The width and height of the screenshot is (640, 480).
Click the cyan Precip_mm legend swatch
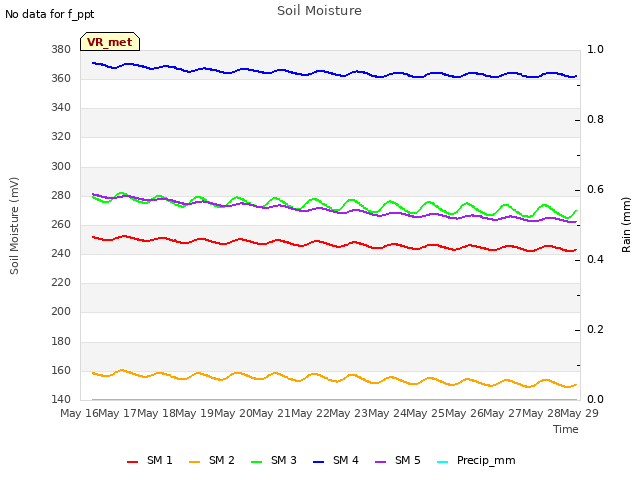tap(442, 462)
